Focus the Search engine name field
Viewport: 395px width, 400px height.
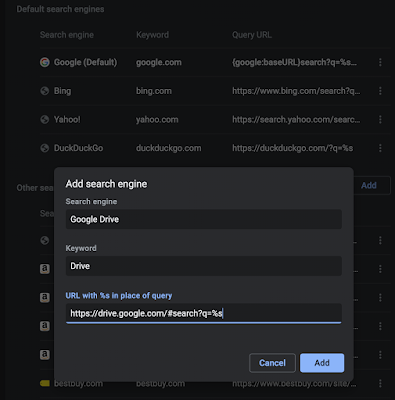(x=204, y=219)
